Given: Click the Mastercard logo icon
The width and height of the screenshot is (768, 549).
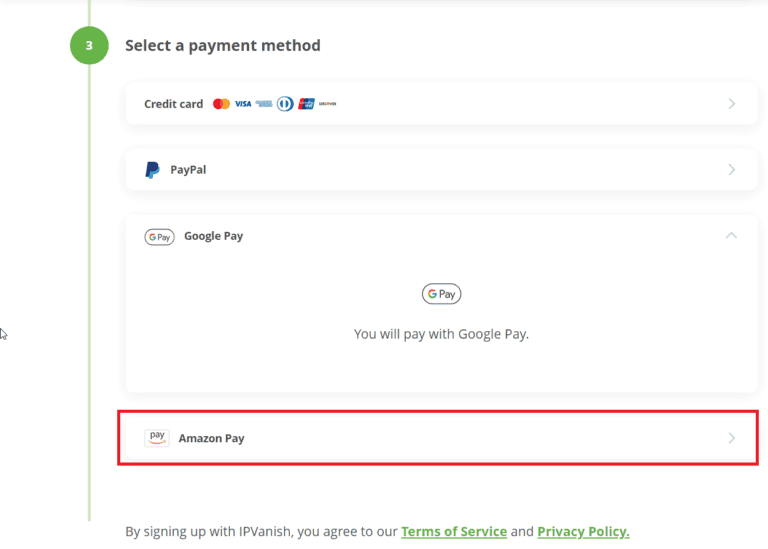Looking at the screenshot, I should [221, 104].
